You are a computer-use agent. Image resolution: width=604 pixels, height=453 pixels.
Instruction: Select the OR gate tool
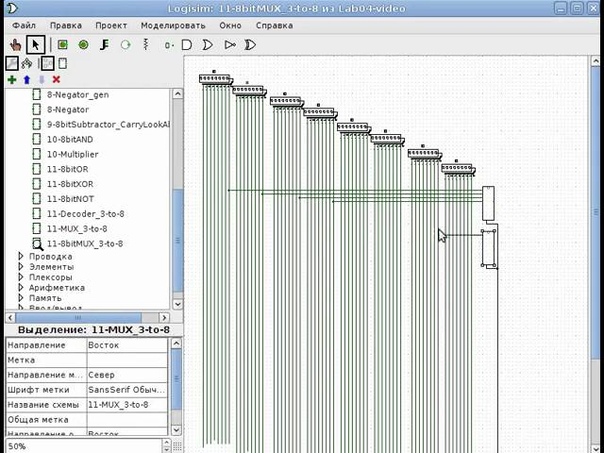[208, 45]
